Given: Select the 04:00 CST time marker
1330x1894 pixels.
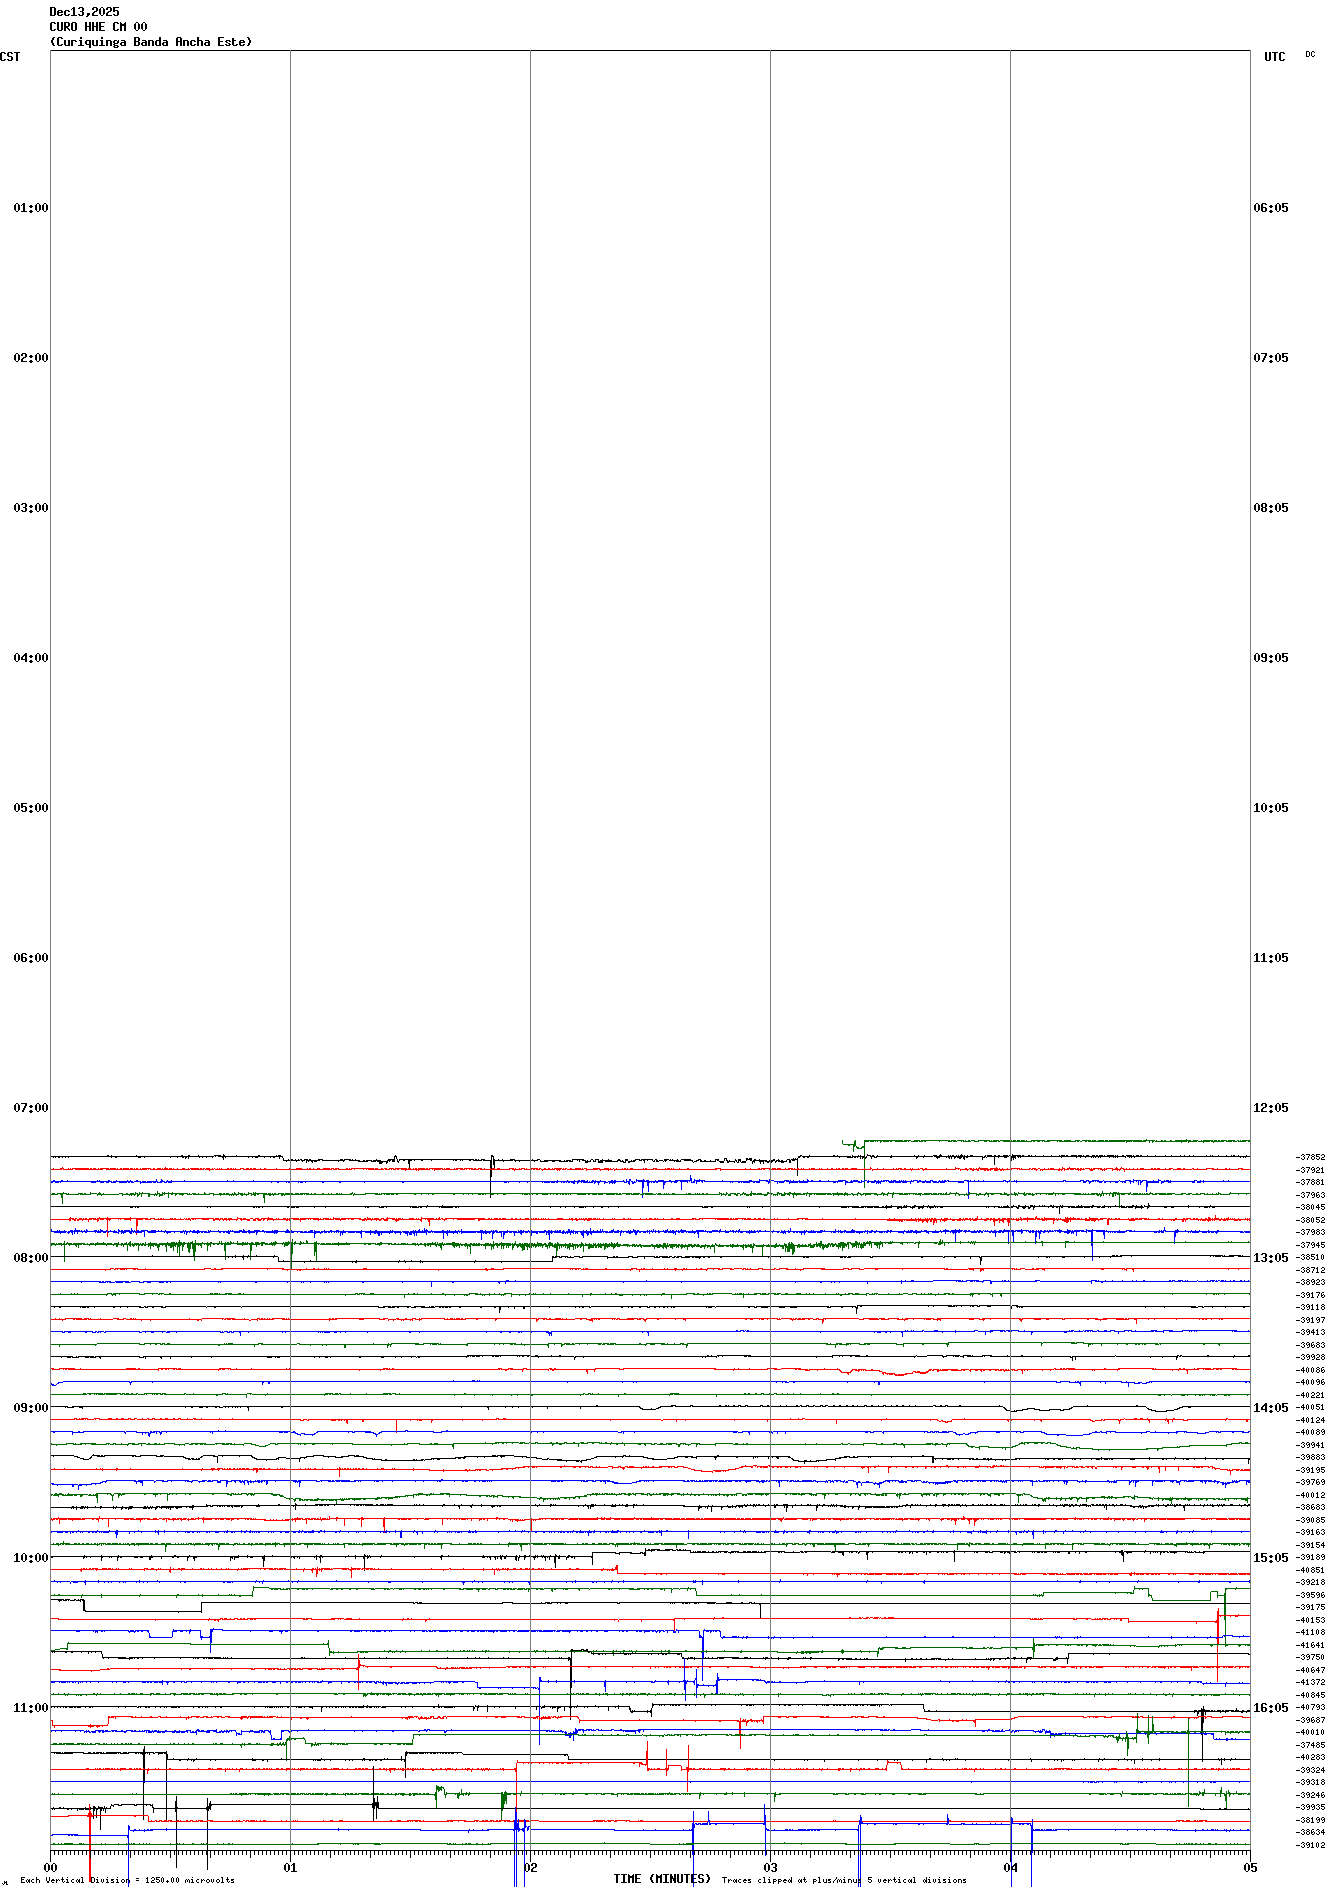Looking at the screenshot, I should [x=31, y=658].
